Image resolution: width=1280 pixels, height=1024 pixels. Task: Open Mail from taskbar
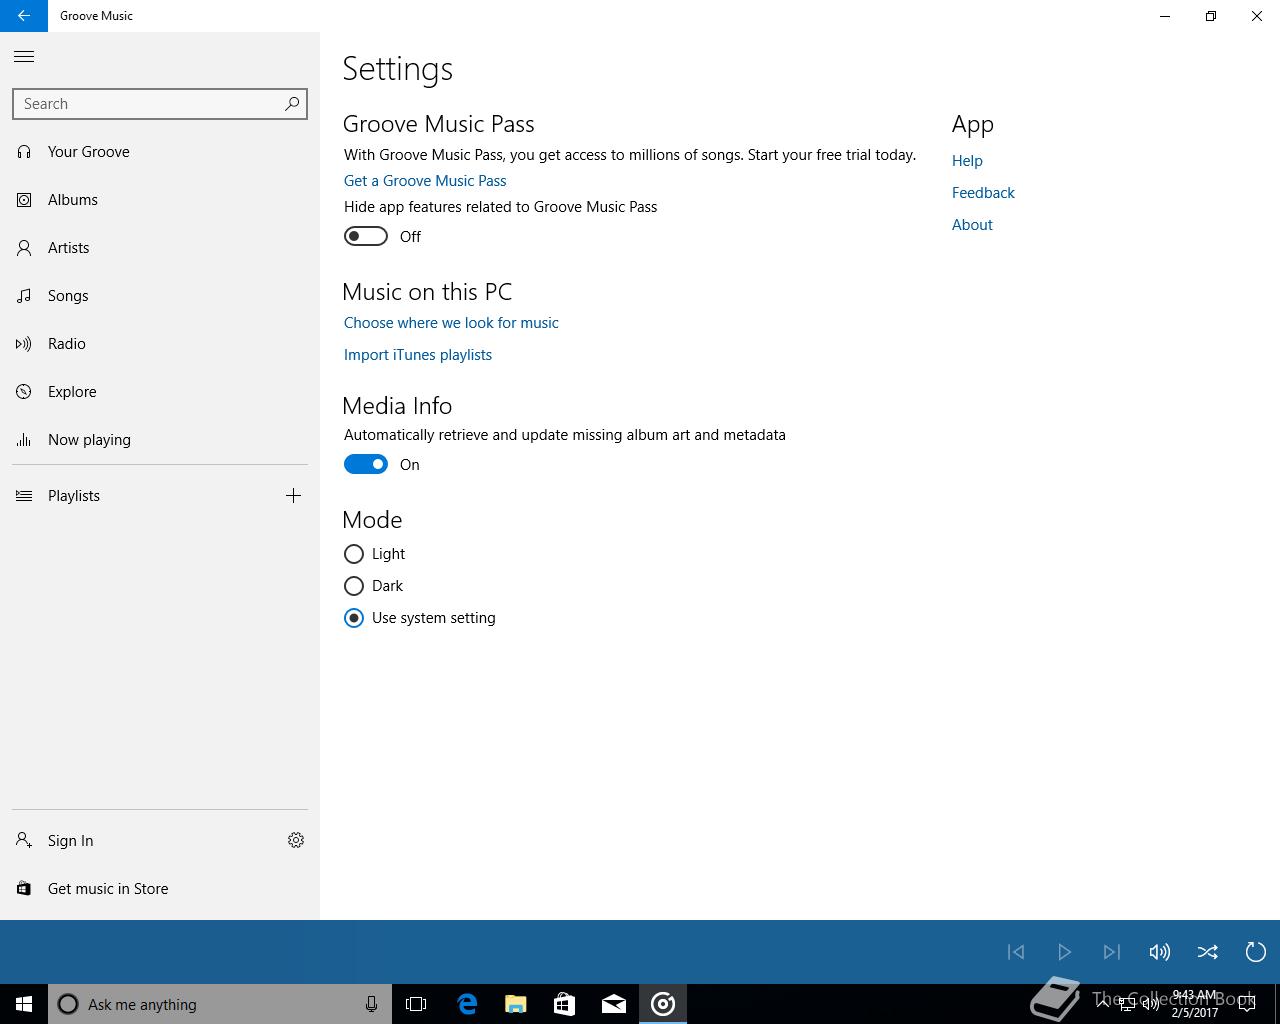[x=614, y=1004]
